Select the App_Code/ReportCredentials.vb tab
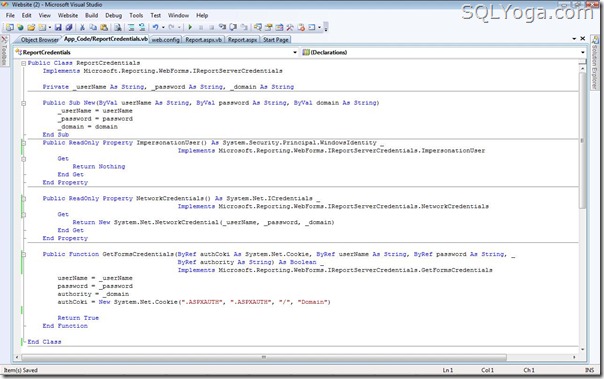The width and height of the screenshot is (604, 379). 106,39
